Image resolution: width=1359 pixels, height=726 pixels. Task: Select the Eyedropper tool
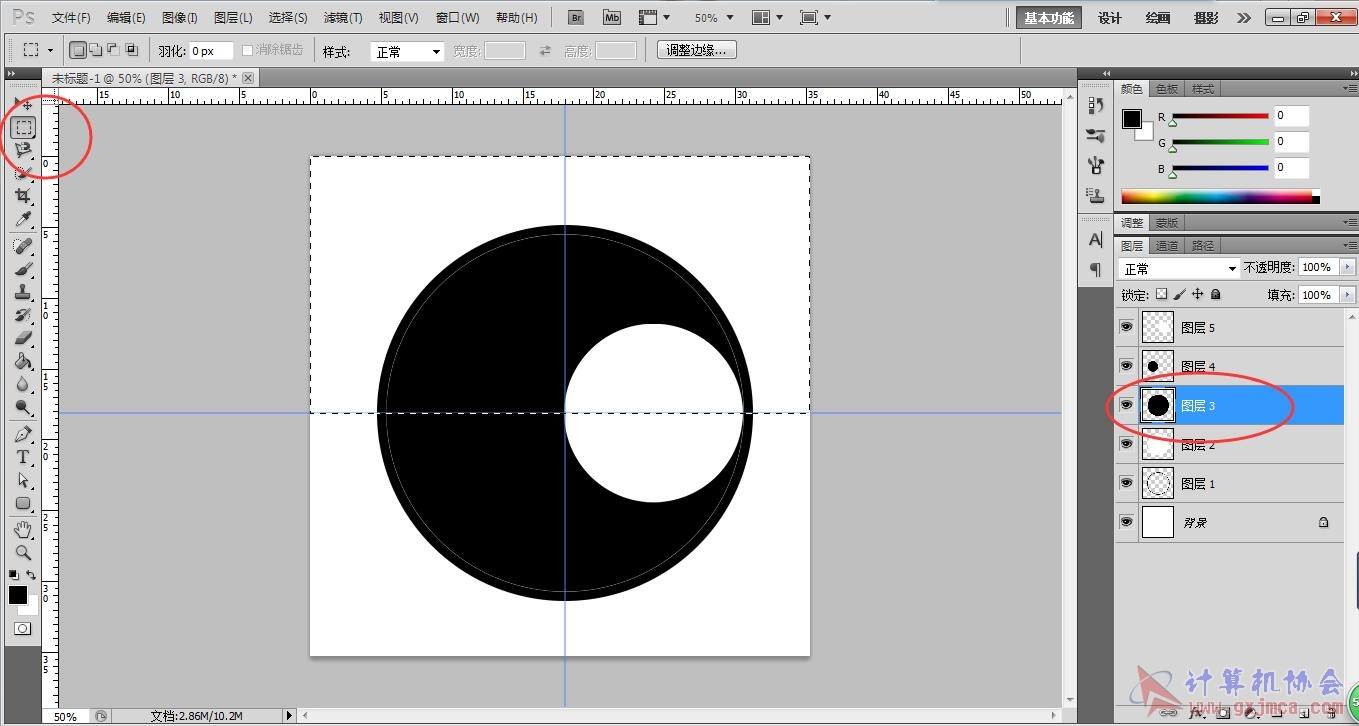23,219
